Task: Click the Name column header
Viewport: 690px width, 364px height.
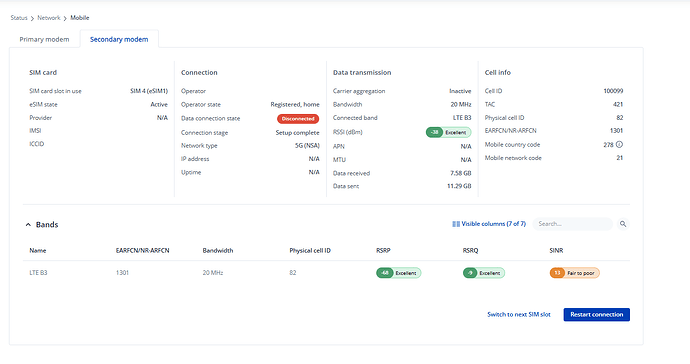Action: (38, 250)
